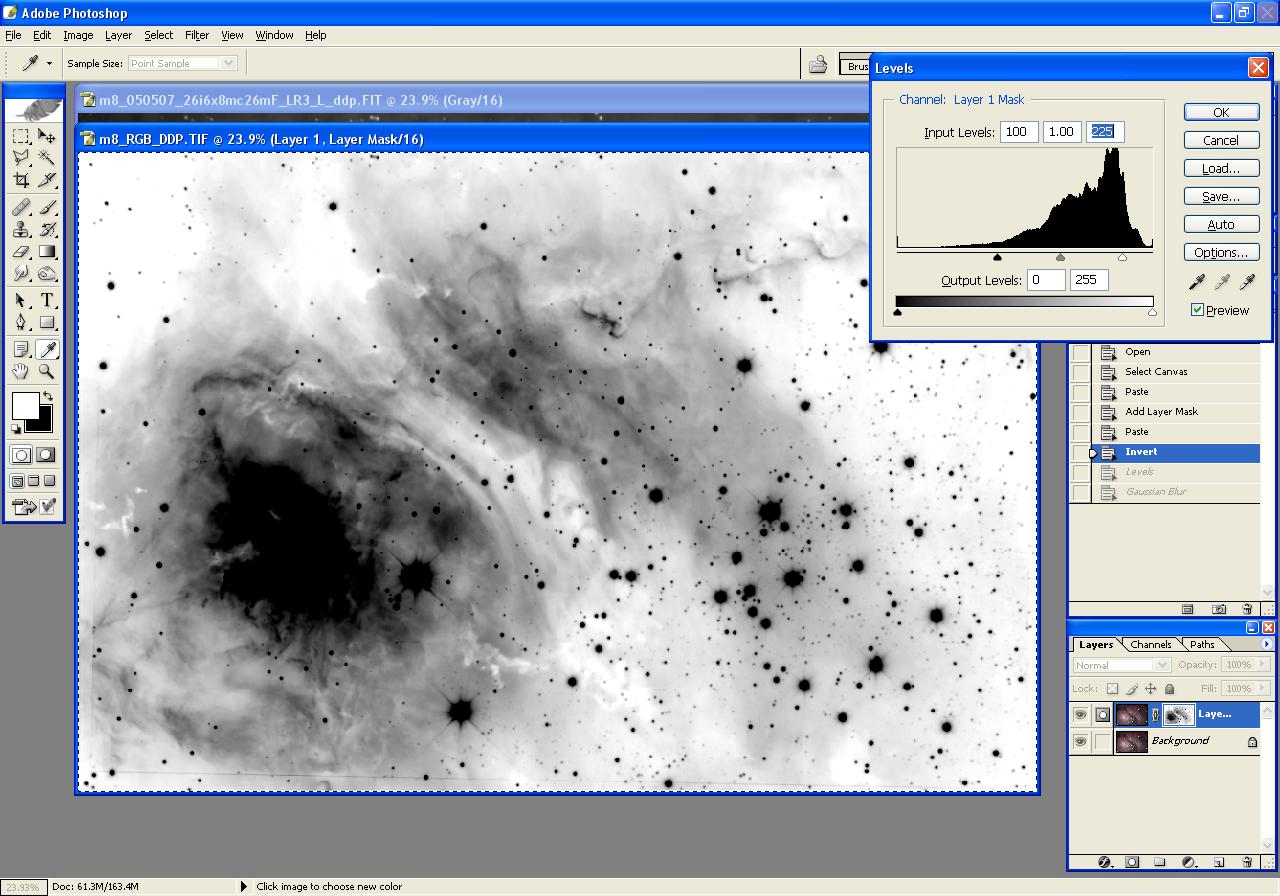This screenshot has width=1280, height=896.
Task: Choose the Clone Stamp tool
Action: click(x=21, y=230)
